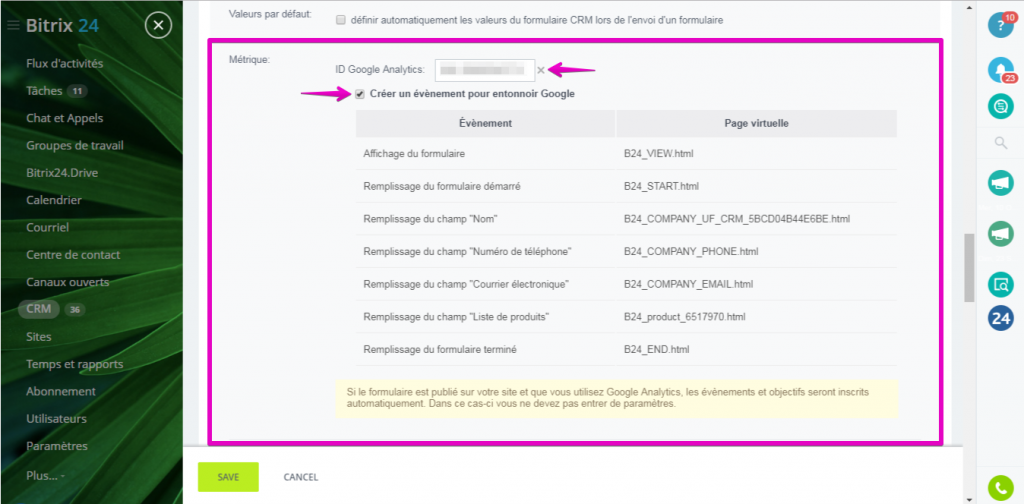This screenshot has height=504, width=1024.
Task: Toggle 'Créer un évènement pour entonnoir Google' checkbox
Action: tap(360, 94)
